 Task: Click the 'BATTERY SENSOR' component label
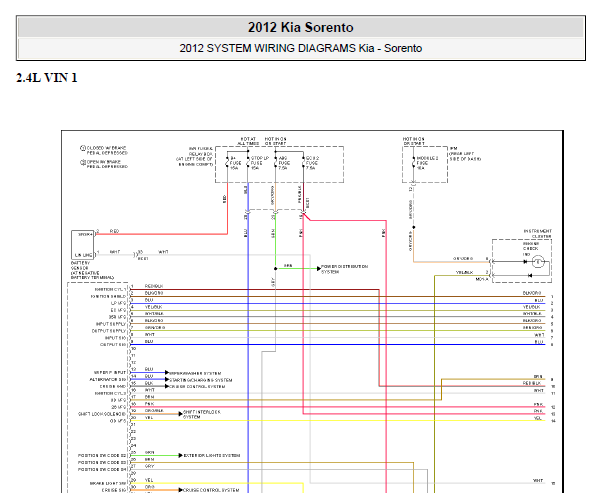pos(92,270)
